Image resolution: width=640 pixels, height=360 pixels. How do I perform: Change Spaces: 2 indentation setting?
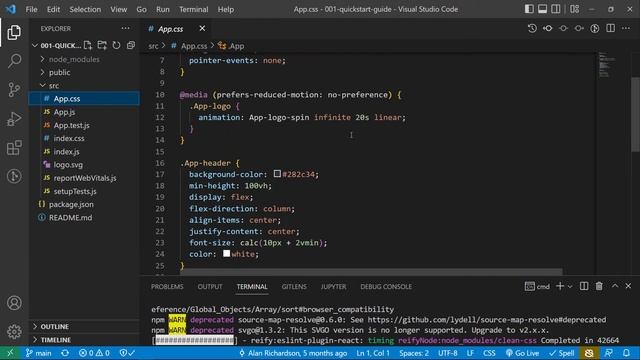coord(414,353)
